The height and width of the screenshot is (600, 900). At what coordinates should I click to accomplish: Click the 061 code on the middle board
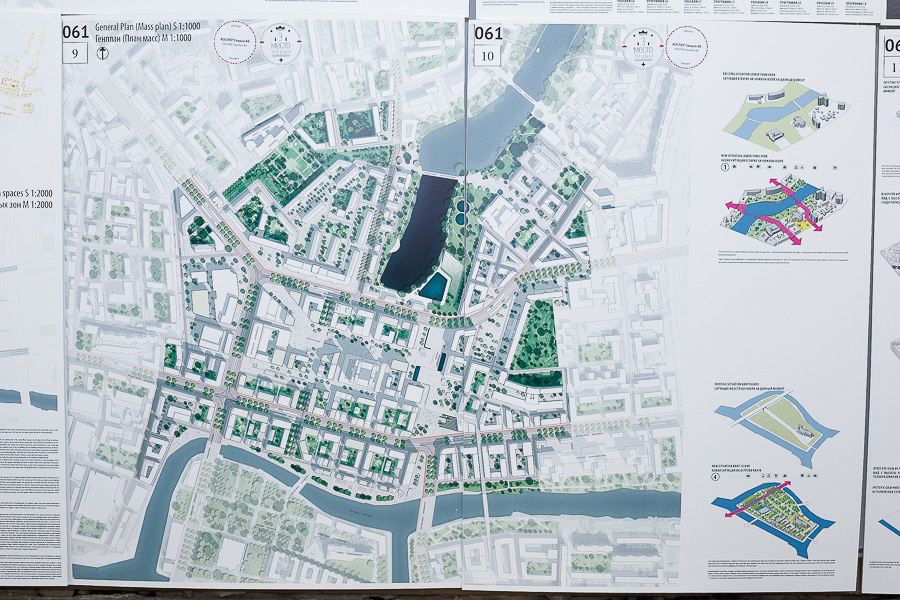coord(488,32)
